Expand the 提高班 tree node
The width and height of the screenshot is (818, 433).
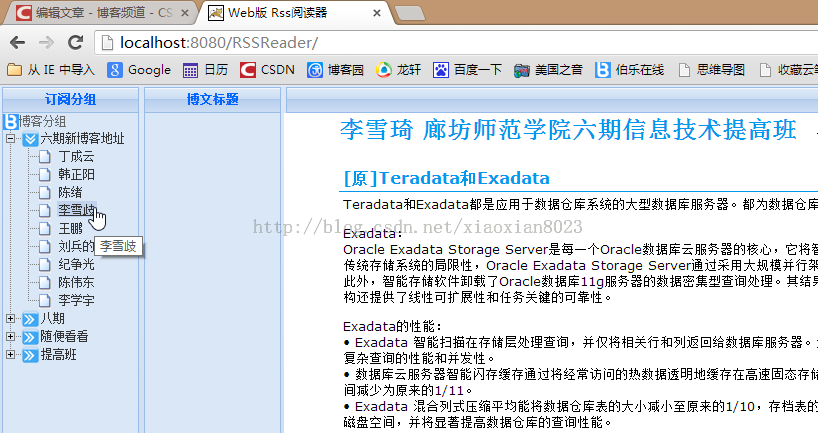click(10, 355)
